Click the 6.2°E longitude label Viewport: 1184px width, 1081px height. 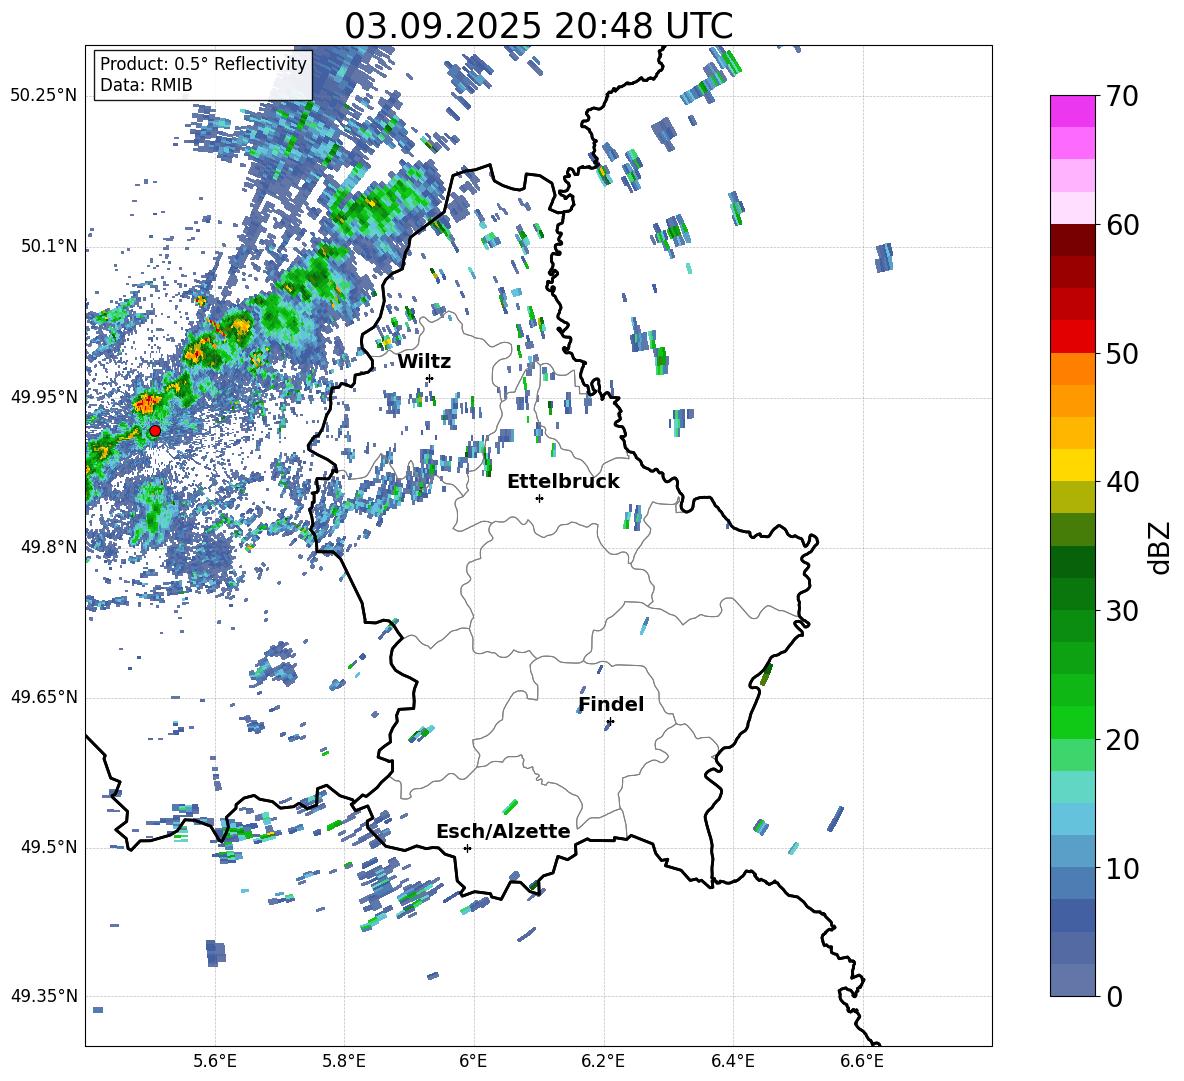pos(603,1061)
